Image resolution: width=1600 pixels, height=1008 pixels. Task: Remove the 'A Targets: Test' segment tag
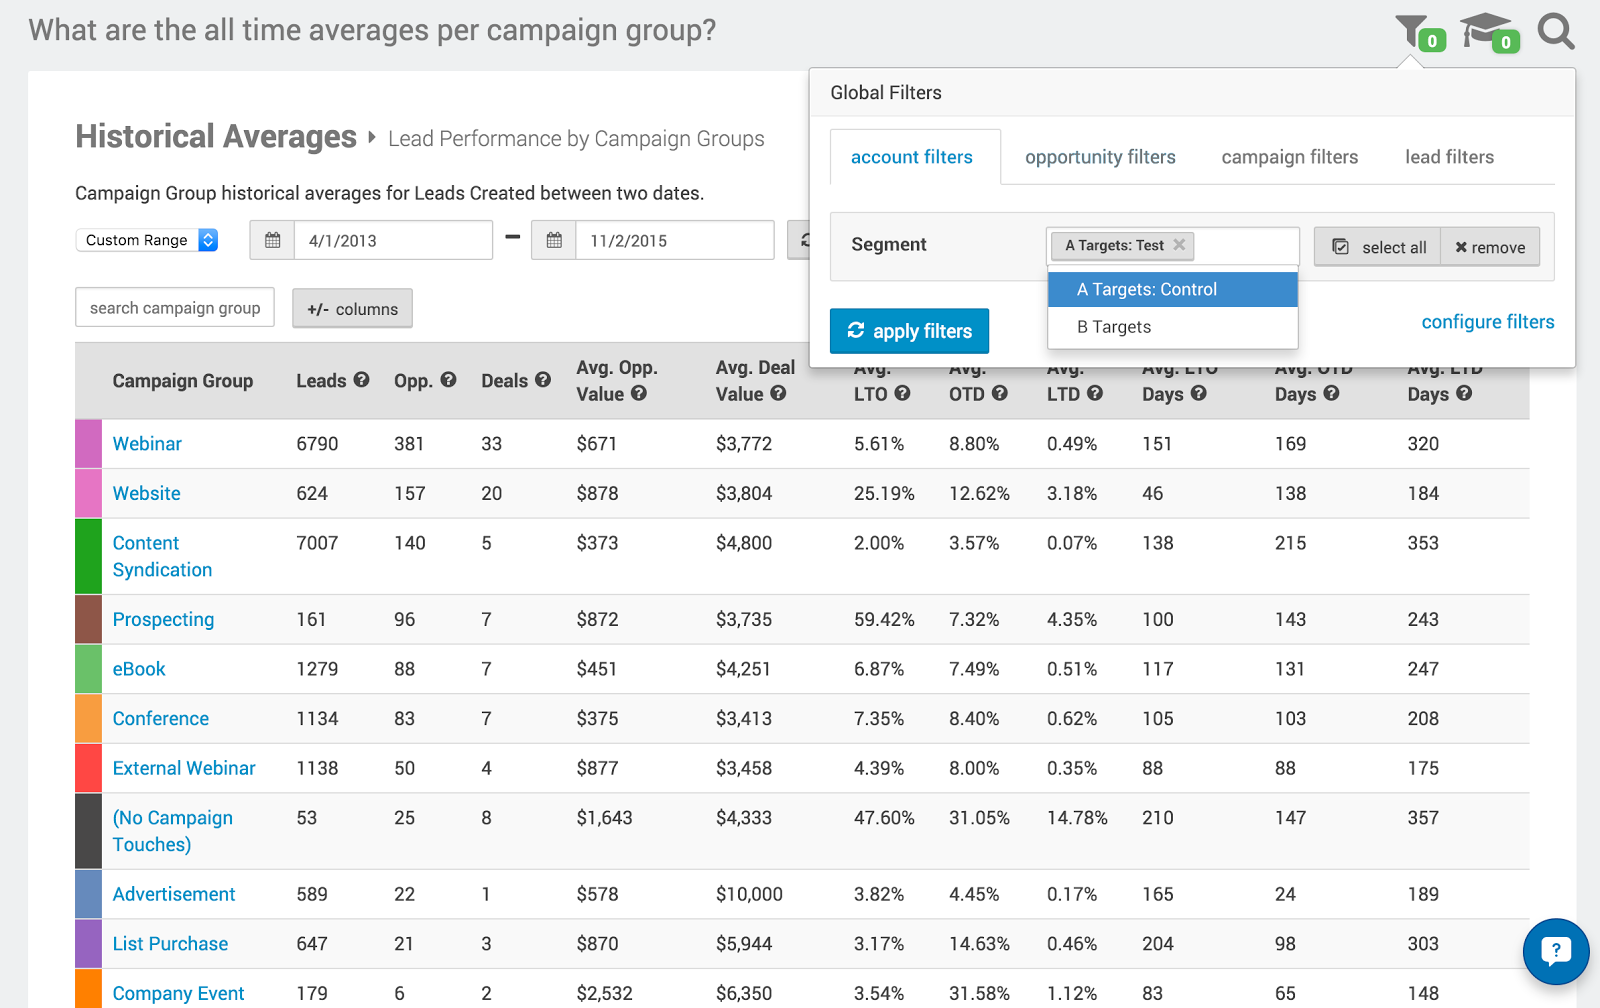pyautogui.click(x=1180, y=245)
